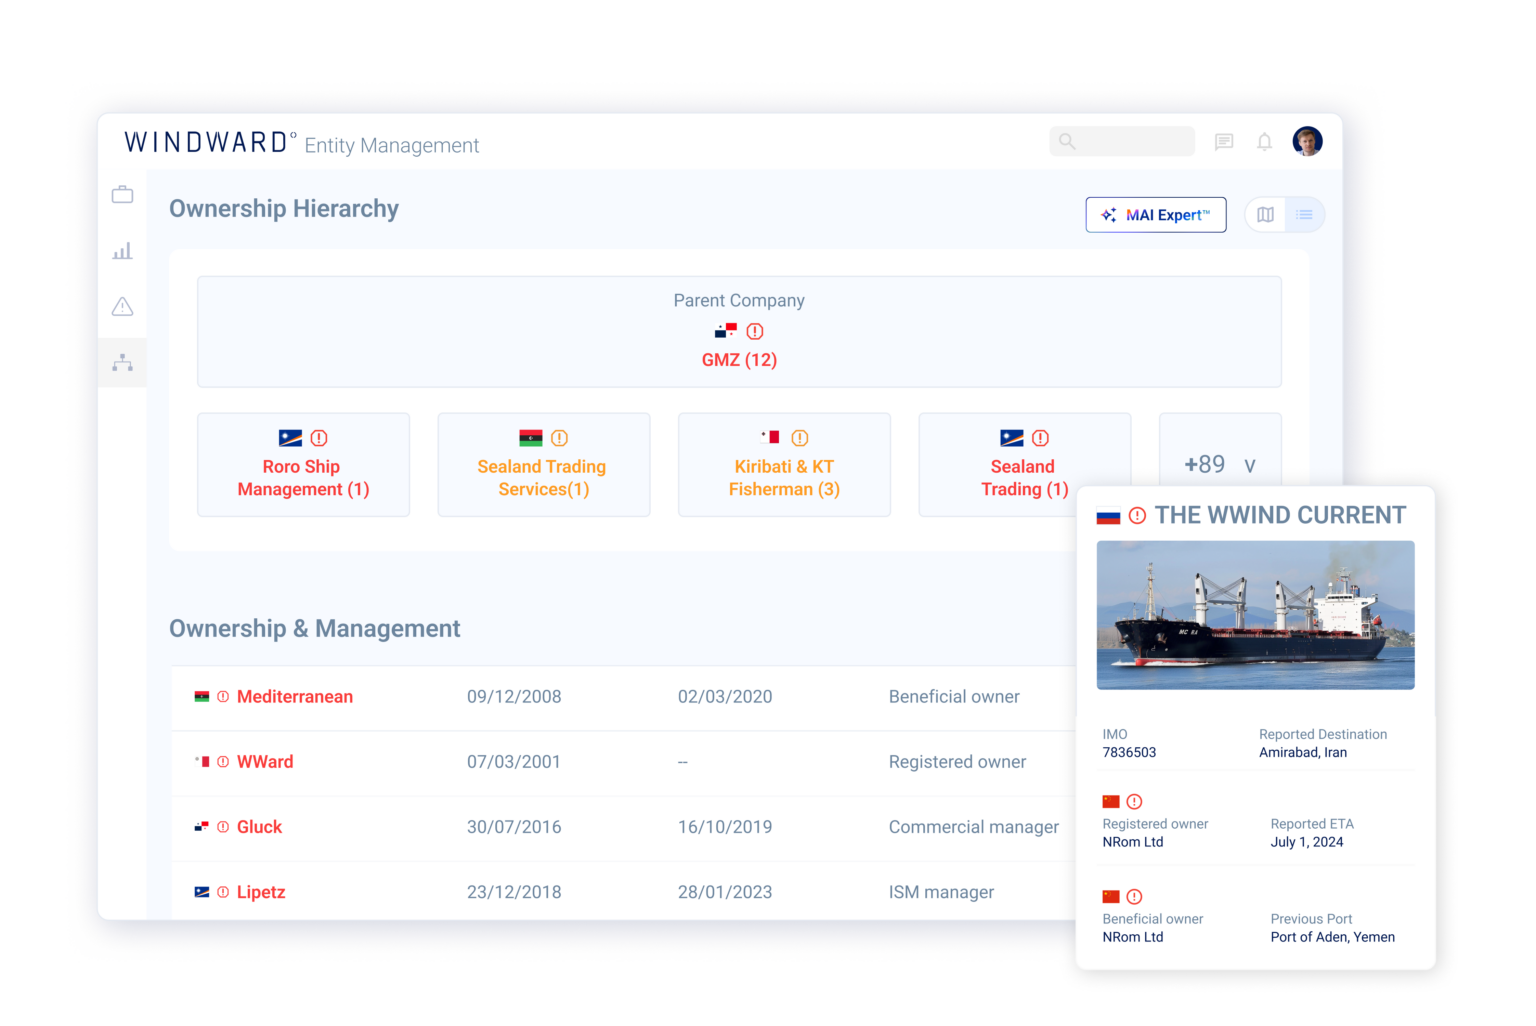Open the Sealand Trading Services entity card
Viewport: 1536px width, 1026px height.
click(x=543, y=465)
